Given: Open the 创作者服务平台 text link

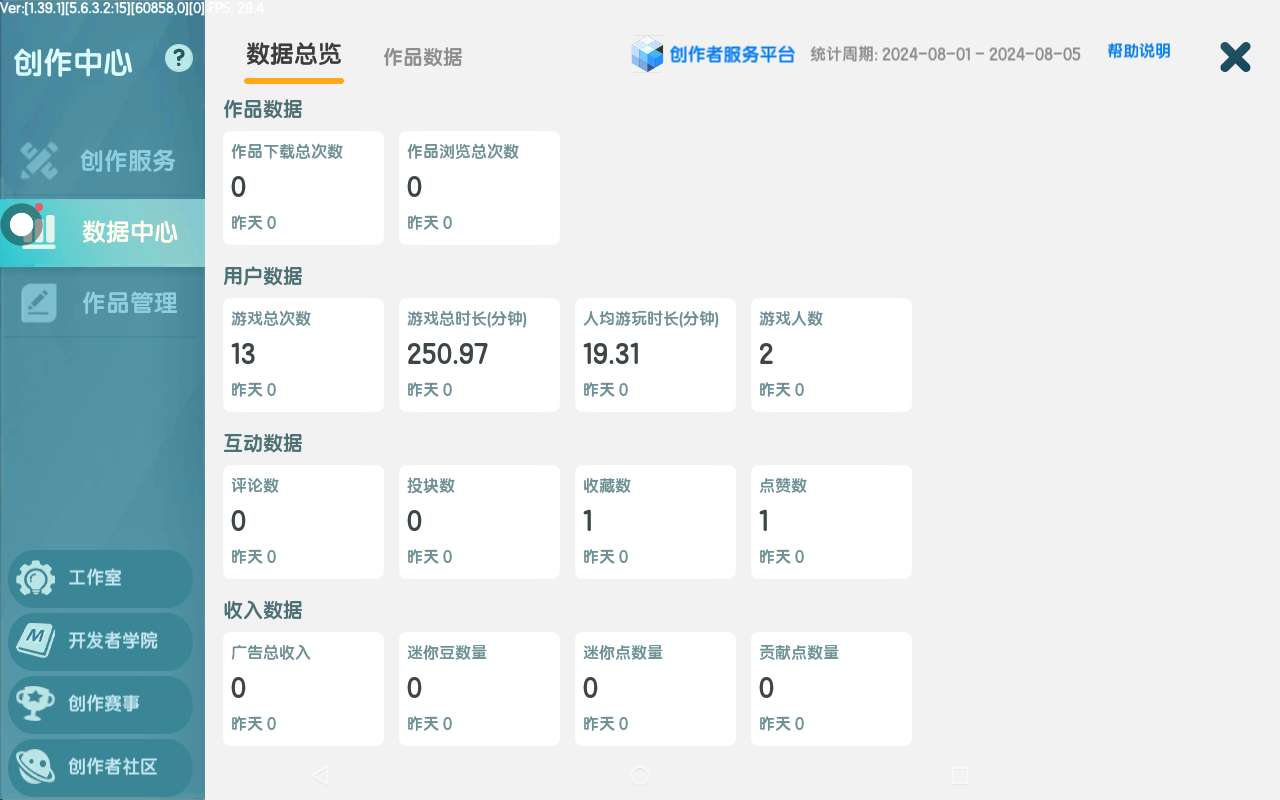Looking at the screenshot, I should [x=732, y=55].
